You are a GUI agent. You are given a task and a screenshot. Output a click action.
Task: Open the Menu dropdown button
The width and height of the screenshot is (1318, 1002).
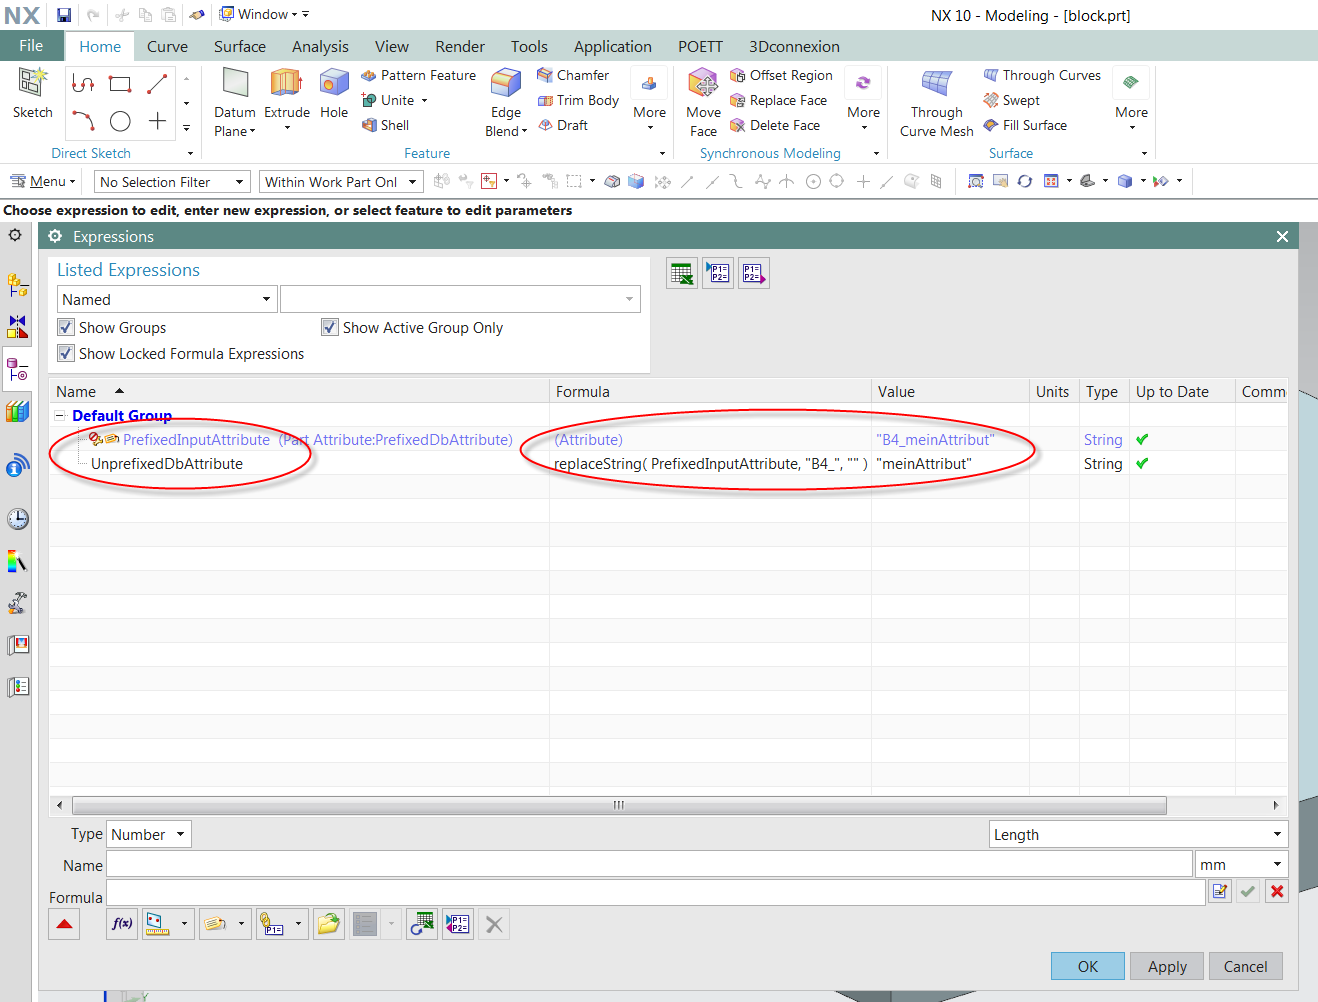point(43,181)
